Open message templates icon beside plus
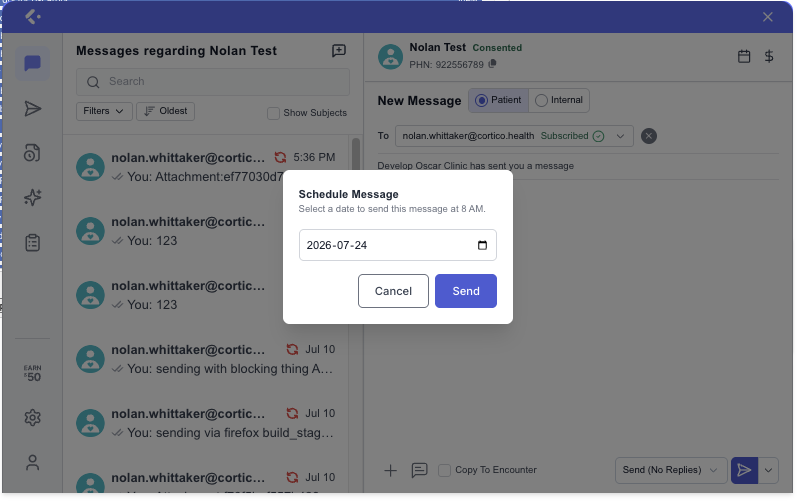The width and height of the screenshot is (802, 503). [x=419, y=470]
